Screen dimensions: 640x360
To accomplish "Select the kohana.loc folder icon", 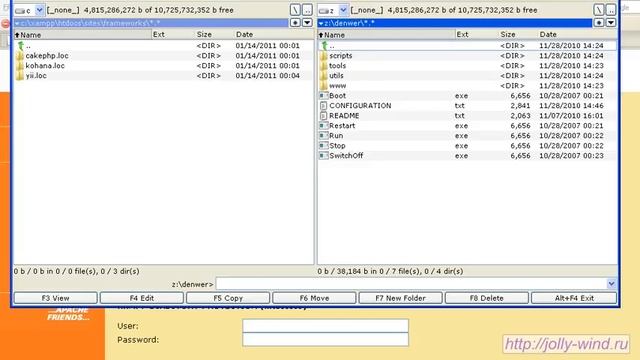I will pyautogui.click(x=20, y=66).
